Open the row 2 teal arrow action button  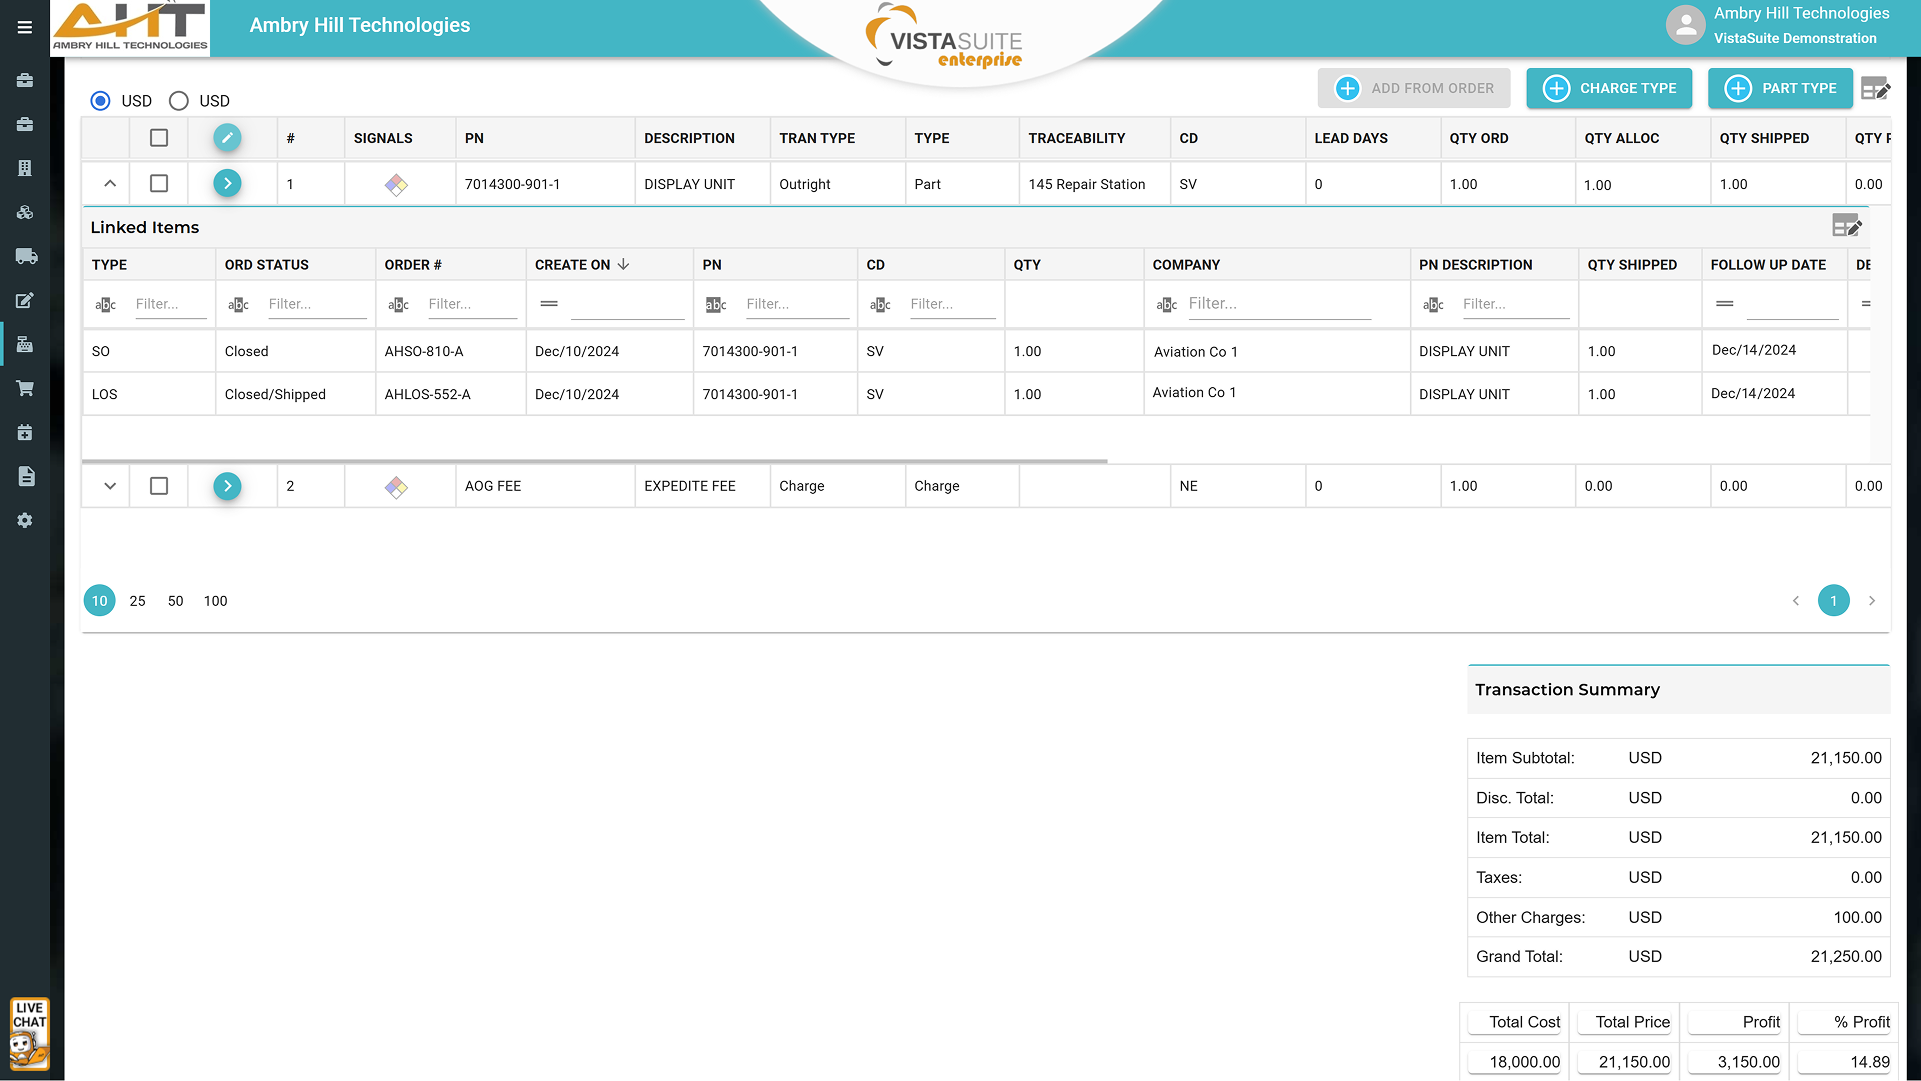[227, 486]
